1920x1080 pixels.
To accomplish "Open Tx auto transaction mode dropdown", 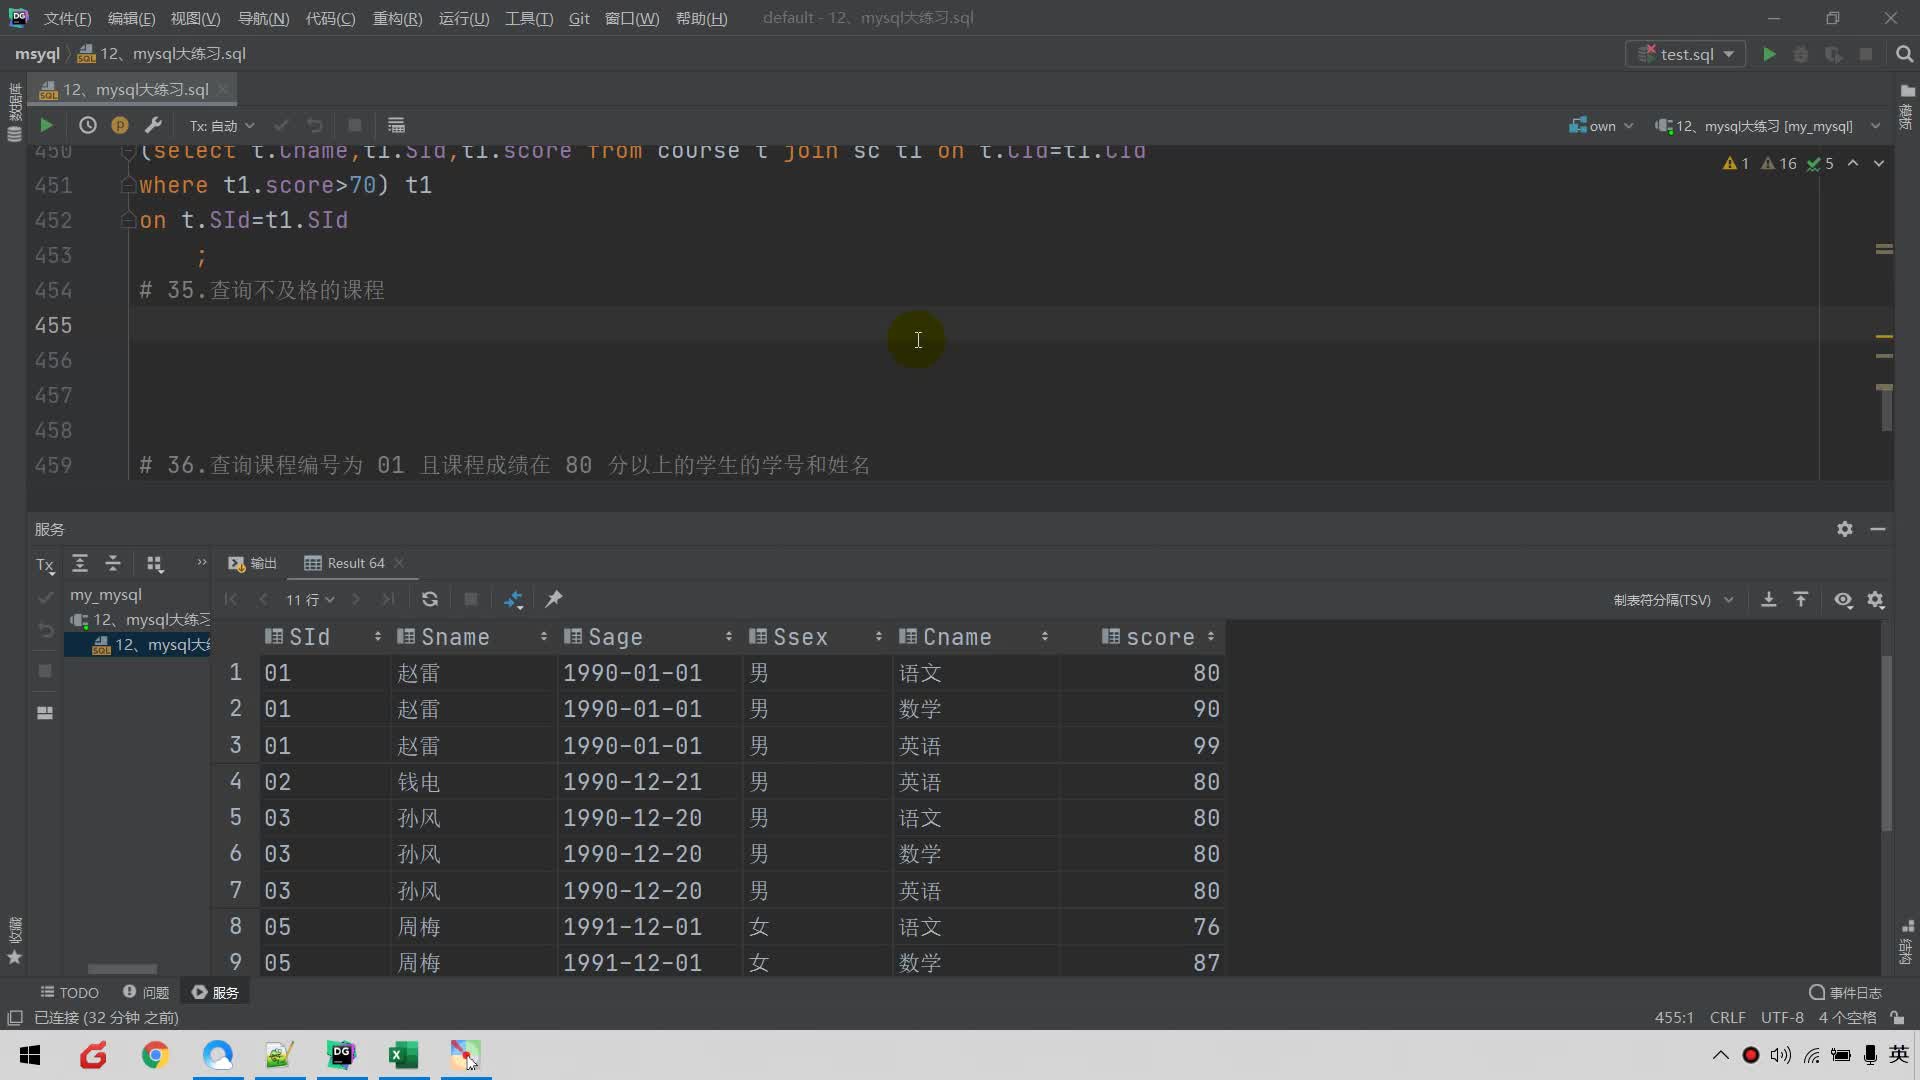I will pos(222,125).
